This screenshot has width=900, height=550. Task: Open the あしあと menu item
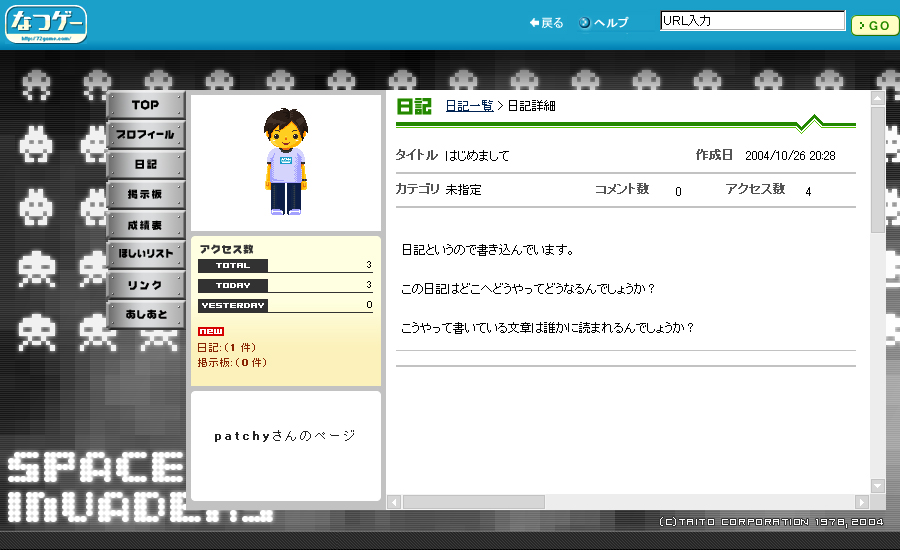(146, 315)
